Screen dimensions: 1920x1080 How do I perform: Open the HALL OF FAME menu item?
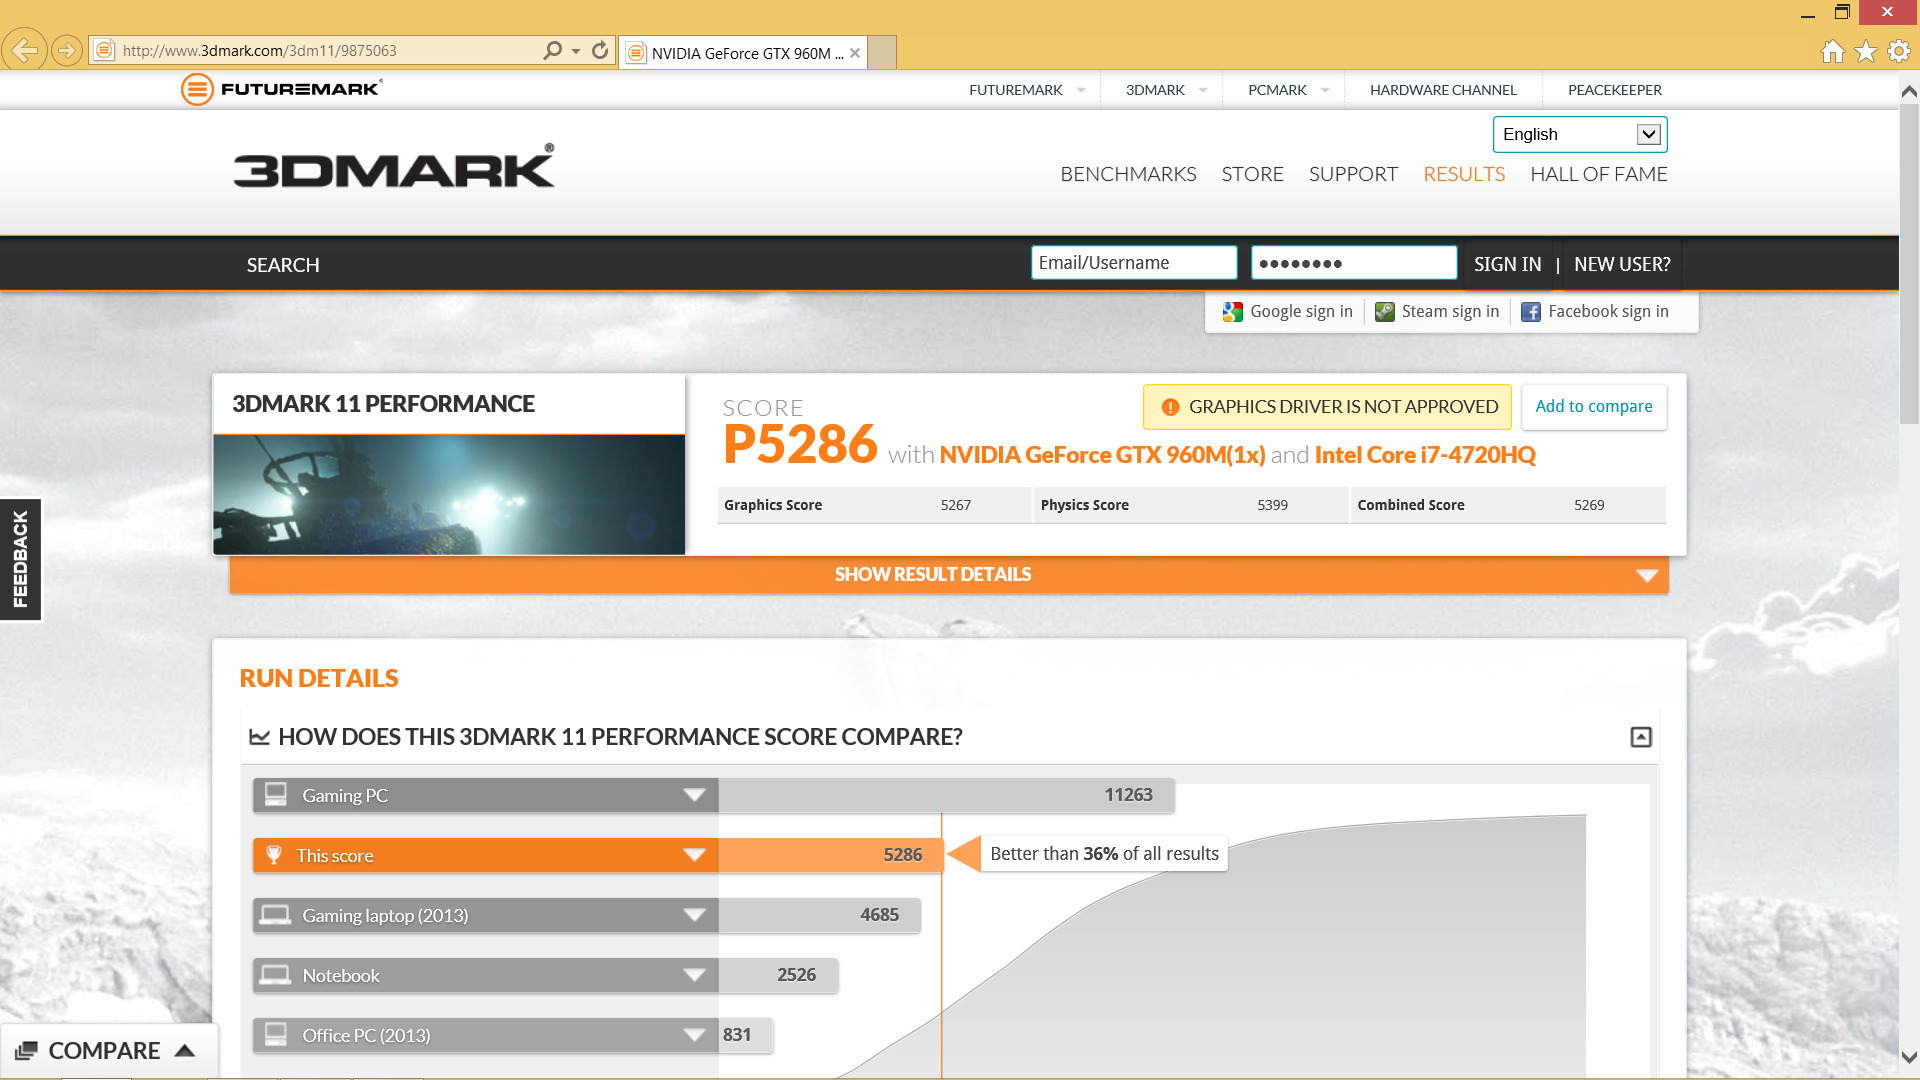click(1599, 174)
